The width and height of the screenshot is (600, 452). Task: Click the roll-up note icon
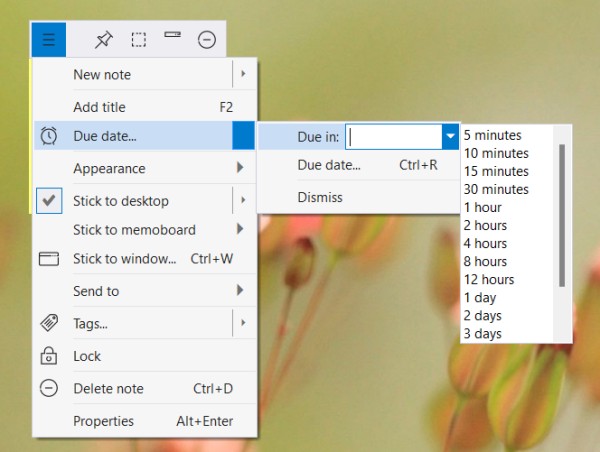pos(173,35)
